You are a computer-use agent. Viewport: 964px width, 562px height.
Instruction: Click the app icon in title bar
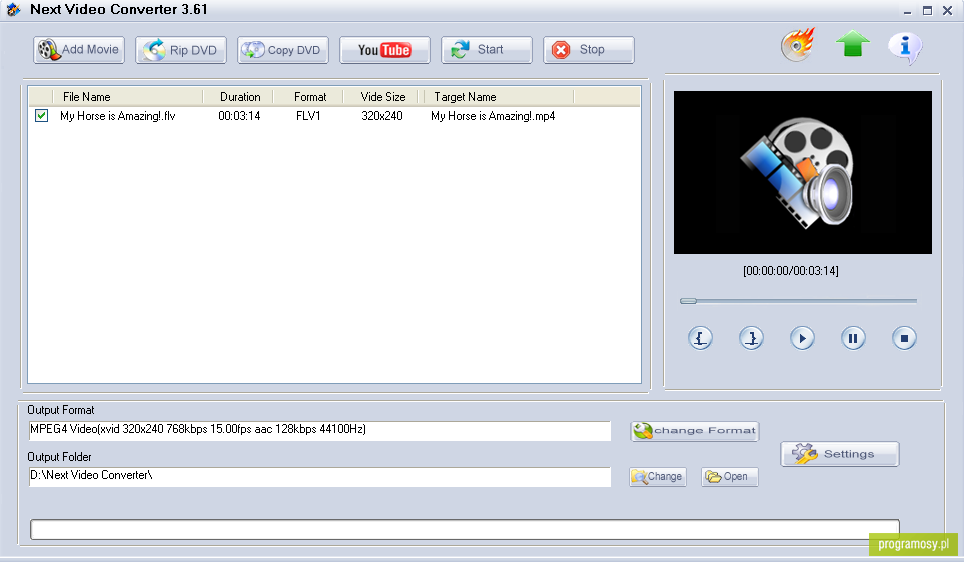(x=14, y=10)
